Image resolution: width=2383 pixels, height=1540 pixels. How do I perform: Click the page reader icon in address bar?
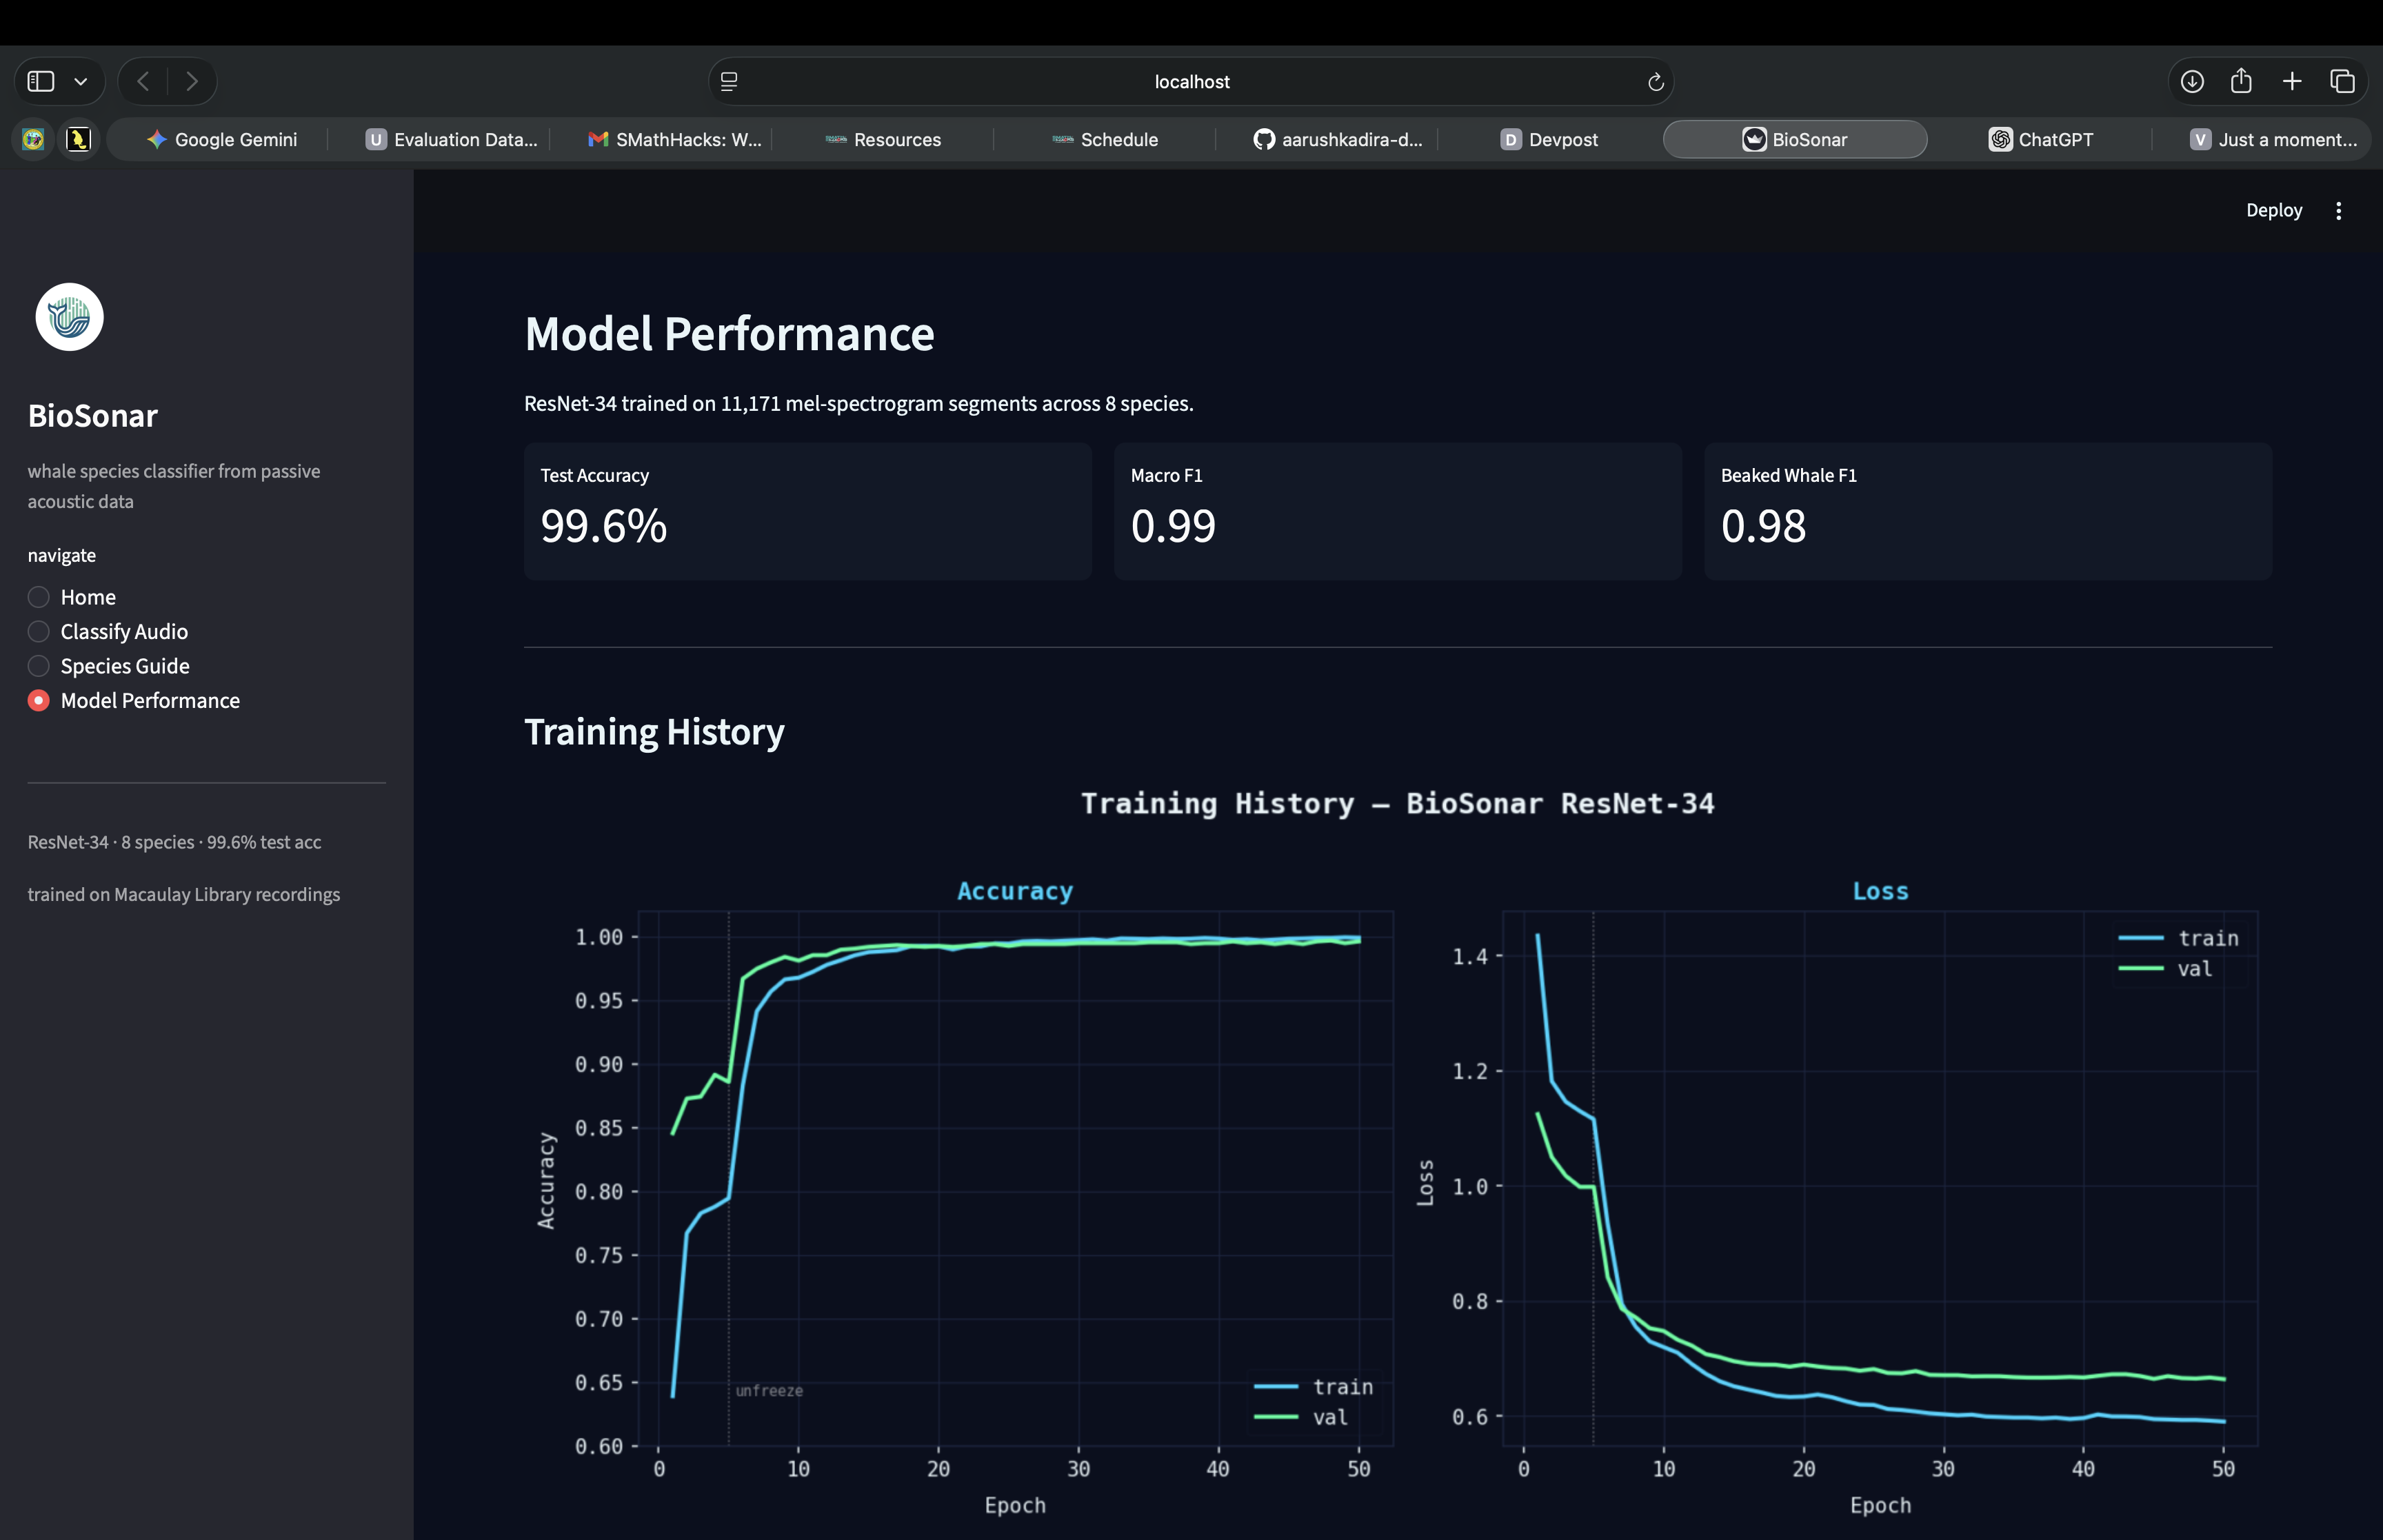coord(729,82)
